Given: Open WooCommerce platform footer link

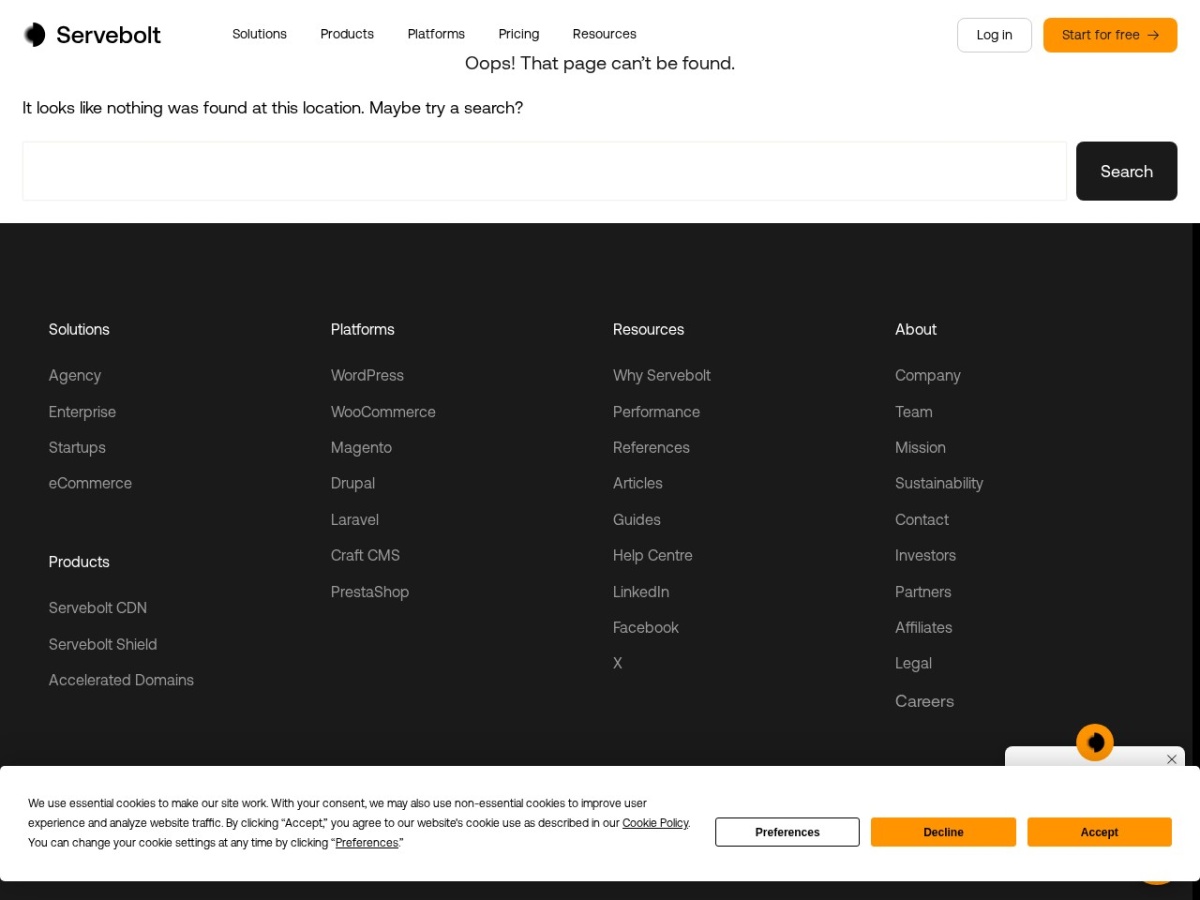Looking at the screenshot, I should pyautogui.click(x=383, y=412).
